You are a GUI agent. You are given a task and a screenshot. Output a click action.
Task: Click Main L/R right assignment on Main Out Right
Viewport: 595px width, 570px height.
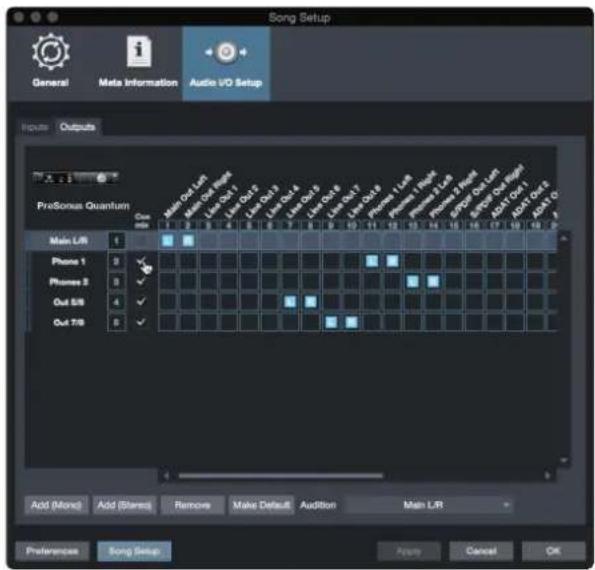coord(188,240)
